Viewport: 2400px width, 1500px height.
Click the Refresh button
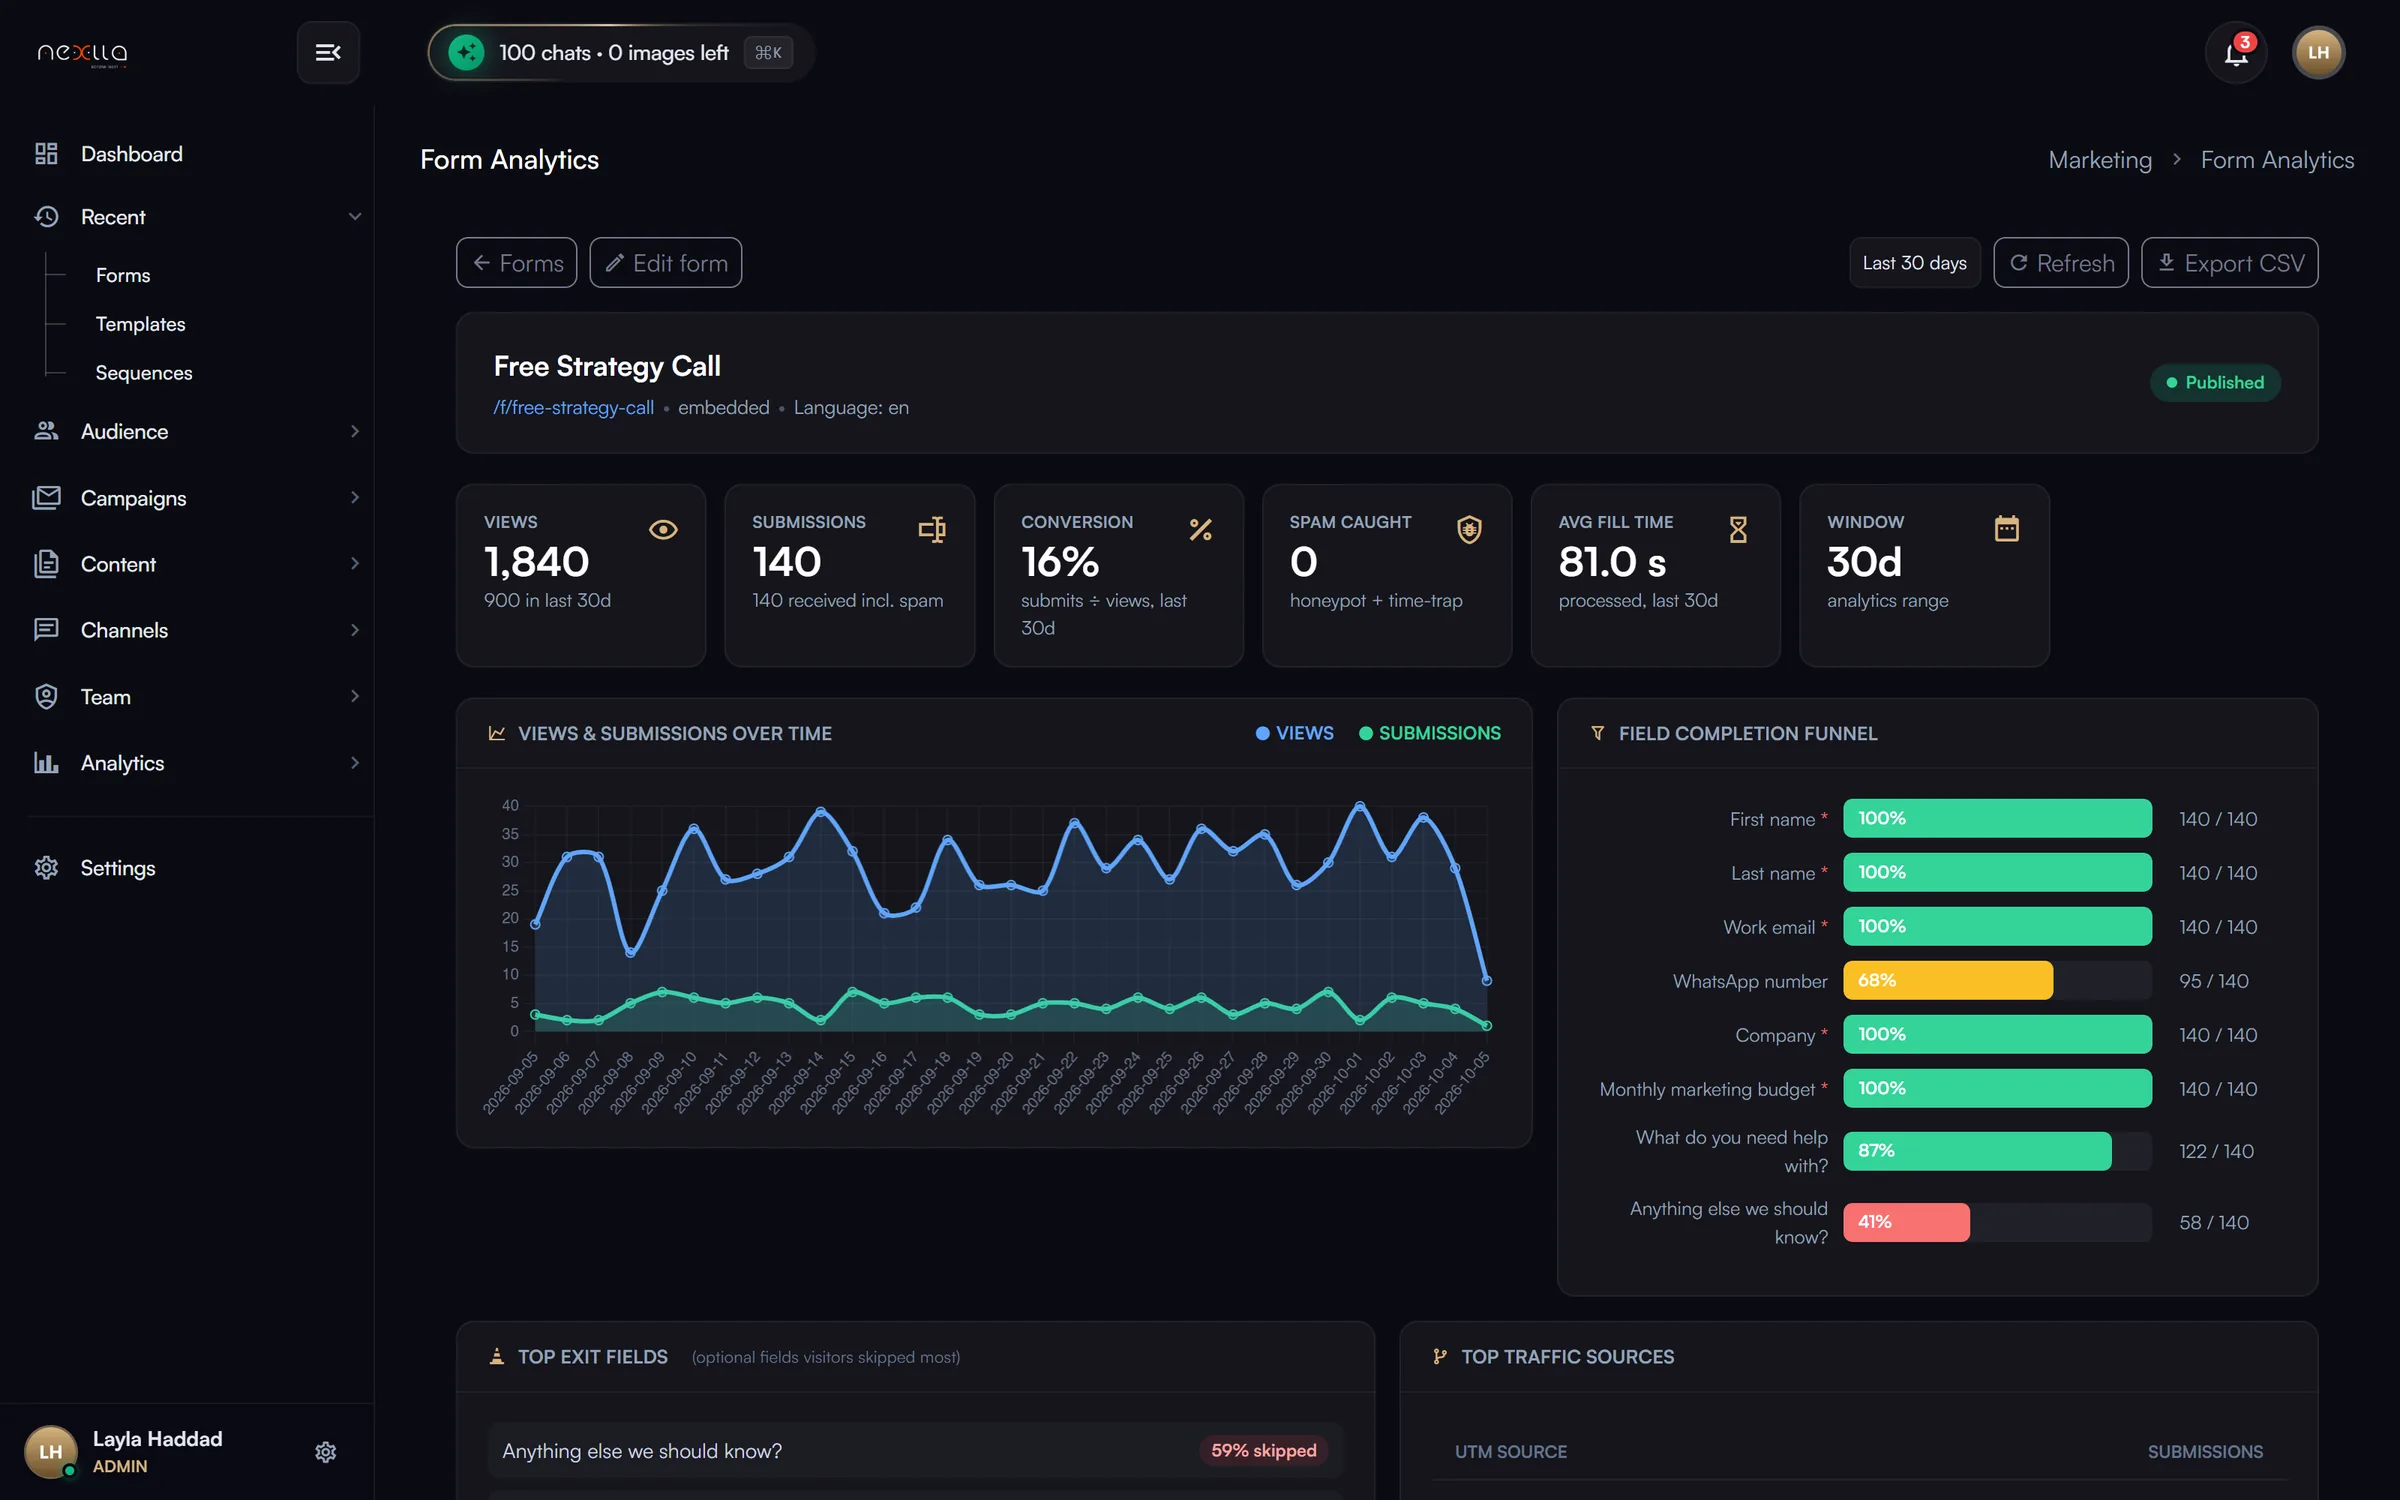tap(2060, 262)
